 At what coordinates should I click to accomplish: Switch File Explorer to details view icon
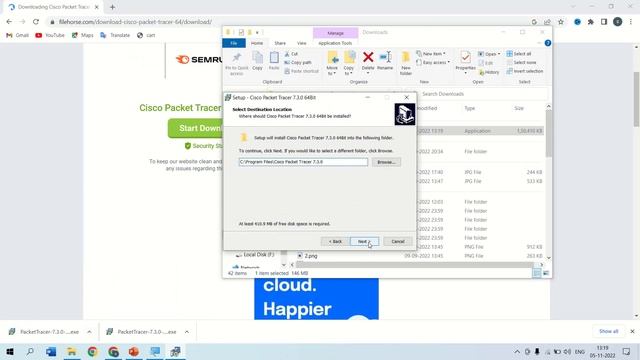pos(537,273)
